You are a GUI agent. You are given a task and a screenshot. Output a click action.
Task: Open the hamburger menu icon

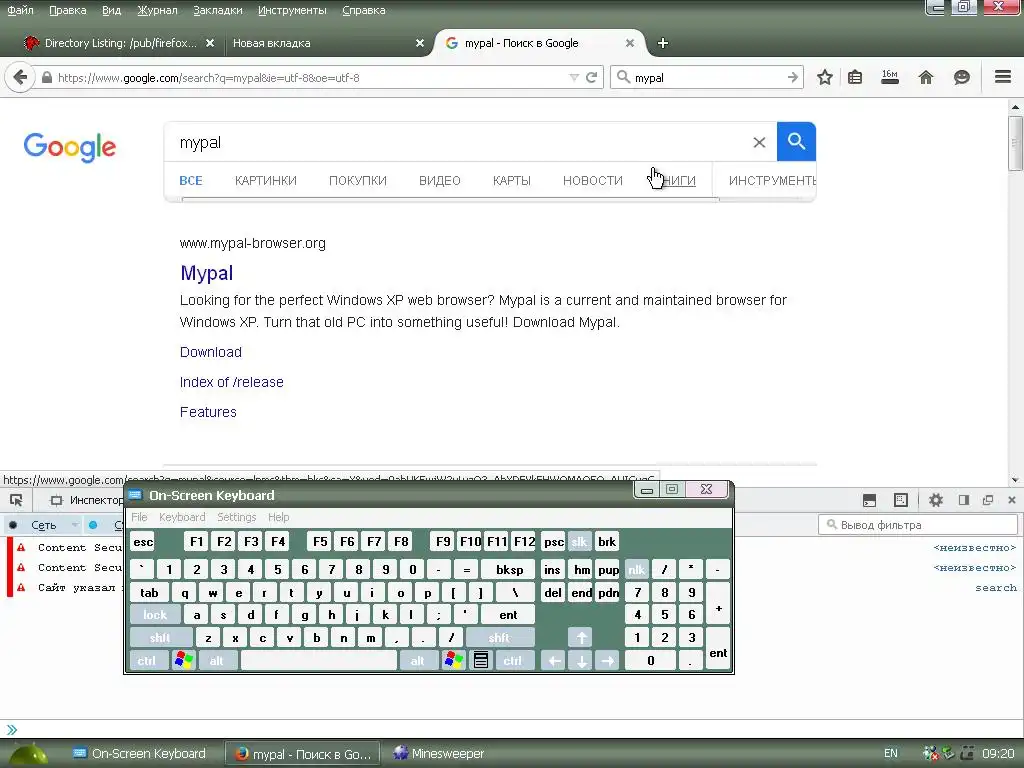(x=1003, y=77)
